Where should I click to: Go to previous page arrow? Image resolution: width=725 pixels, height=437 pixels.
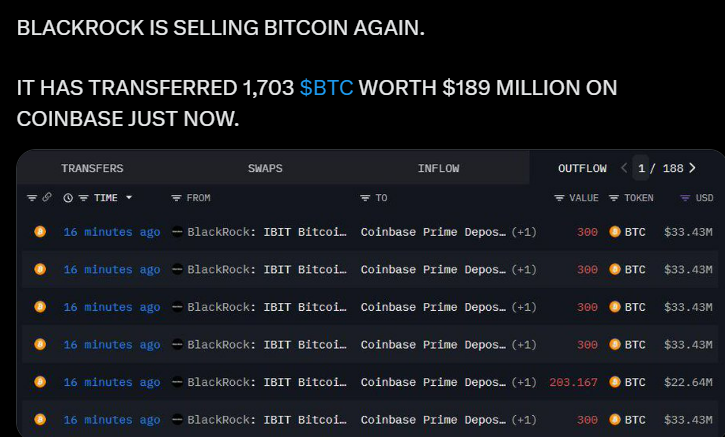[x=624, y=168]
